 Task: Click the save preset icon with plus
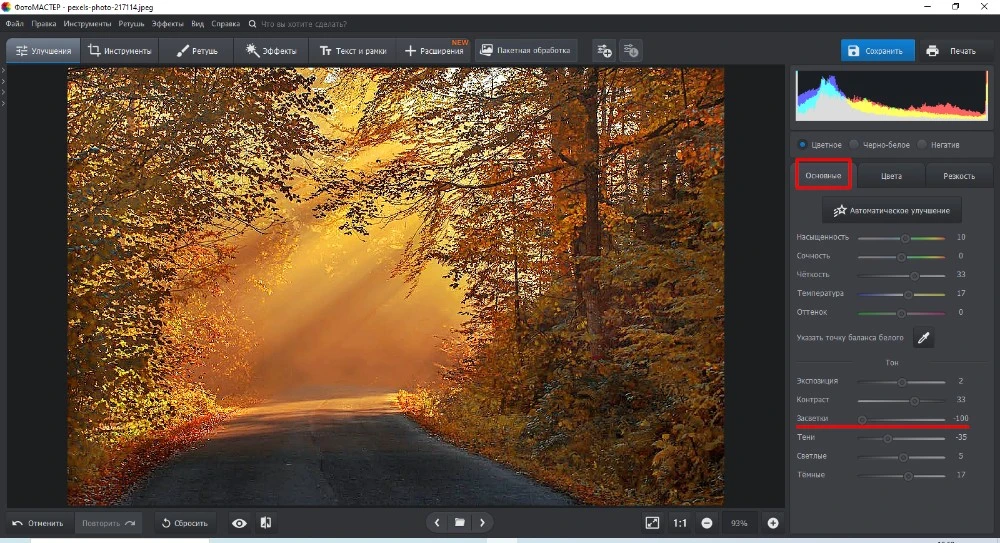[x=603, y=50]
